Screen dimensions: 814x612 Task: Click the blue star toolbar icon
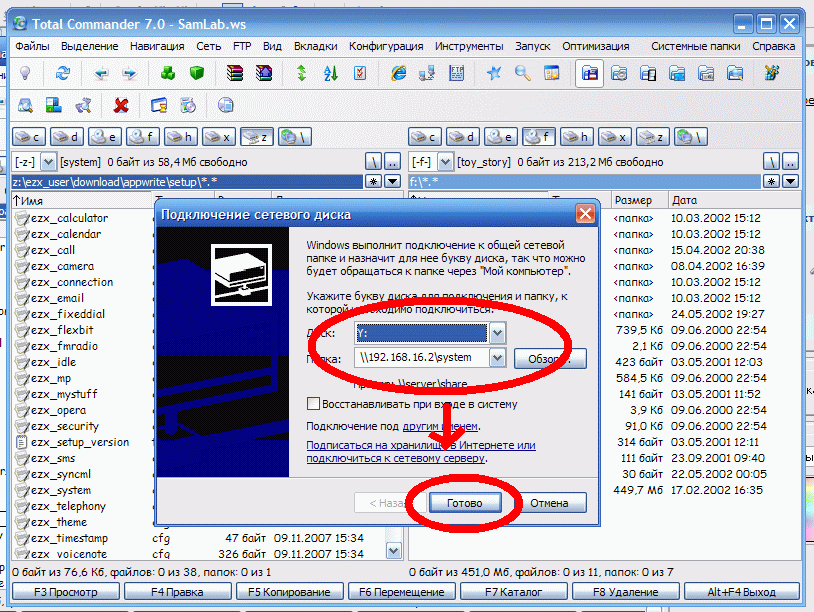tap(494, 74)
